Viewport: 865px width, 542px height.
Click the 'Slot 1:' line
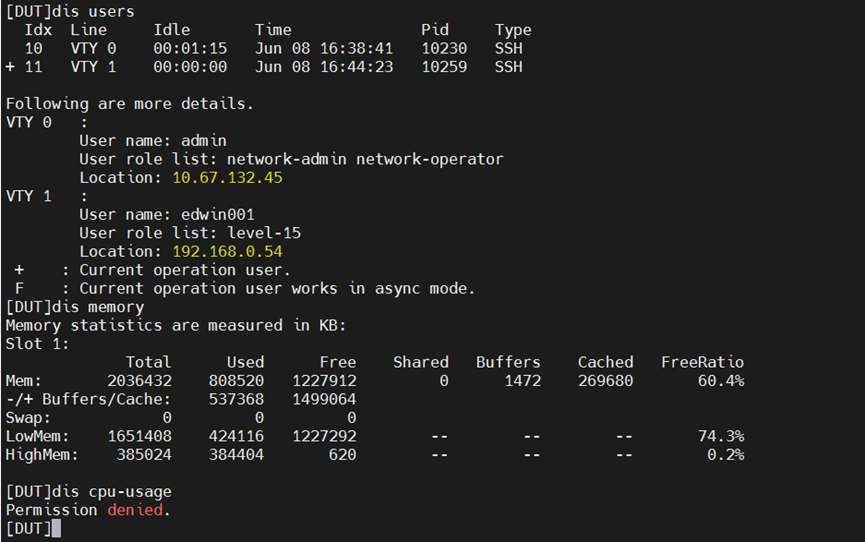38,344
